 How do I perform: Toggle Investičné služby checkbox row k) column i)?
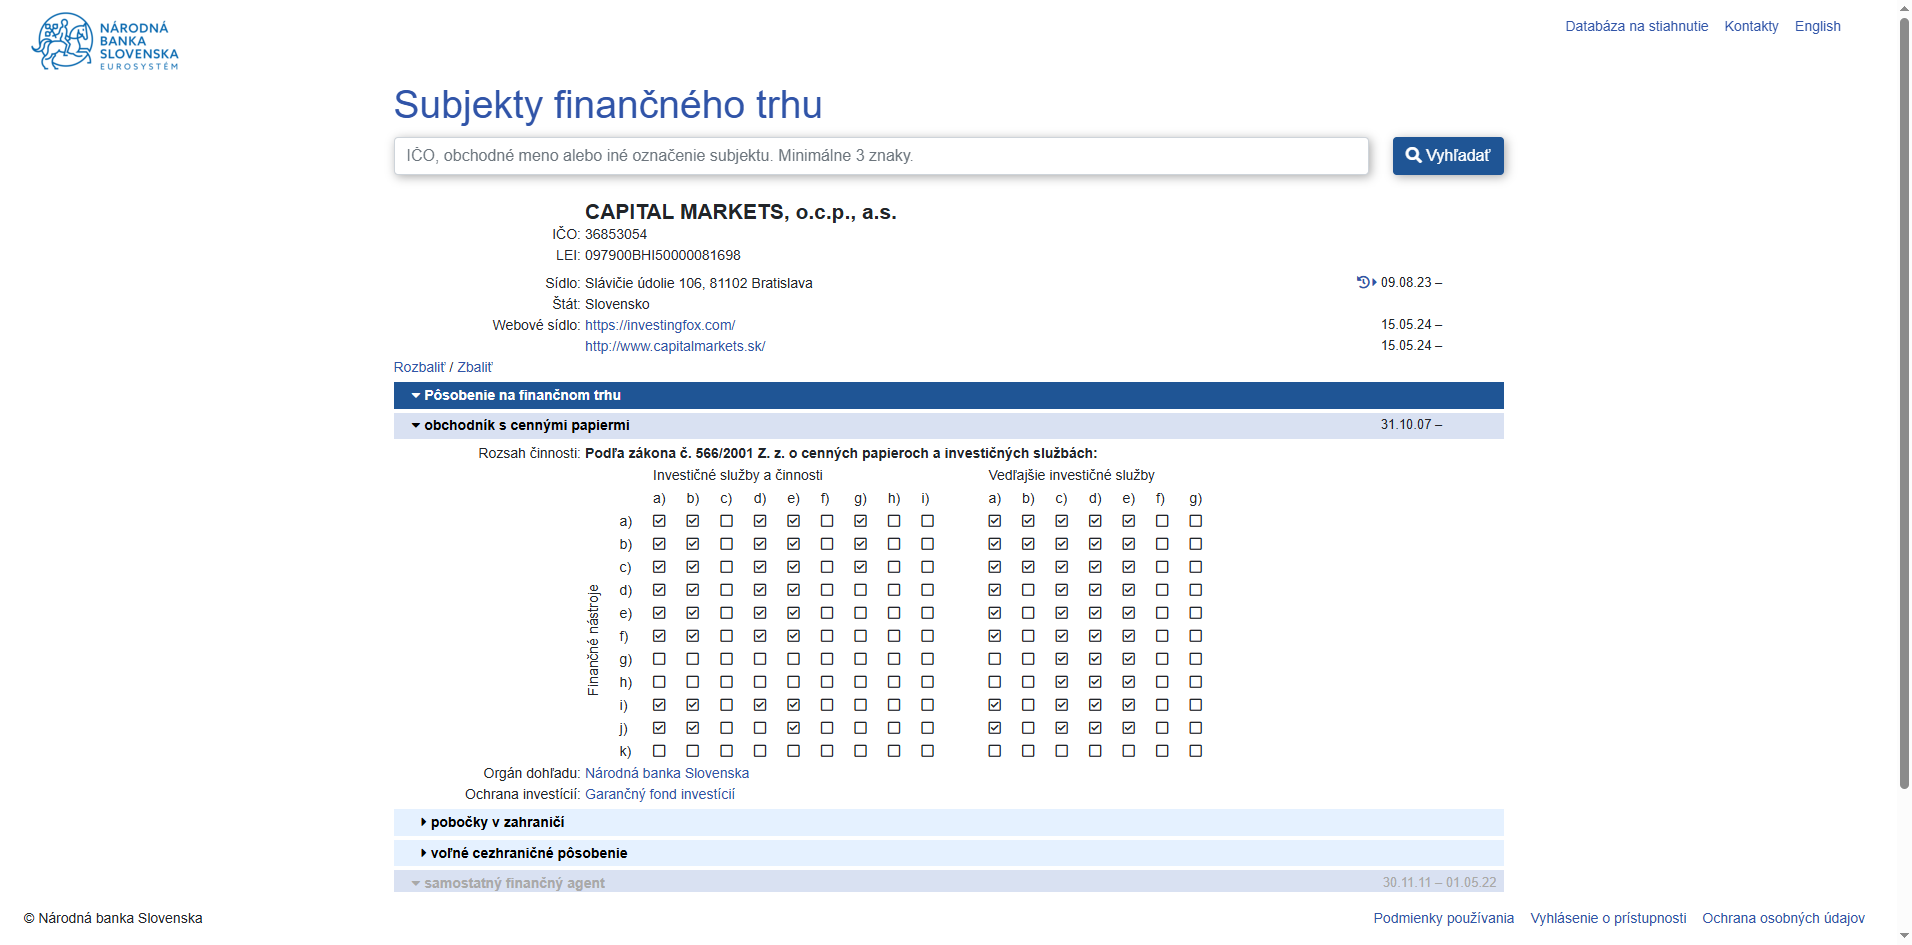927,751
